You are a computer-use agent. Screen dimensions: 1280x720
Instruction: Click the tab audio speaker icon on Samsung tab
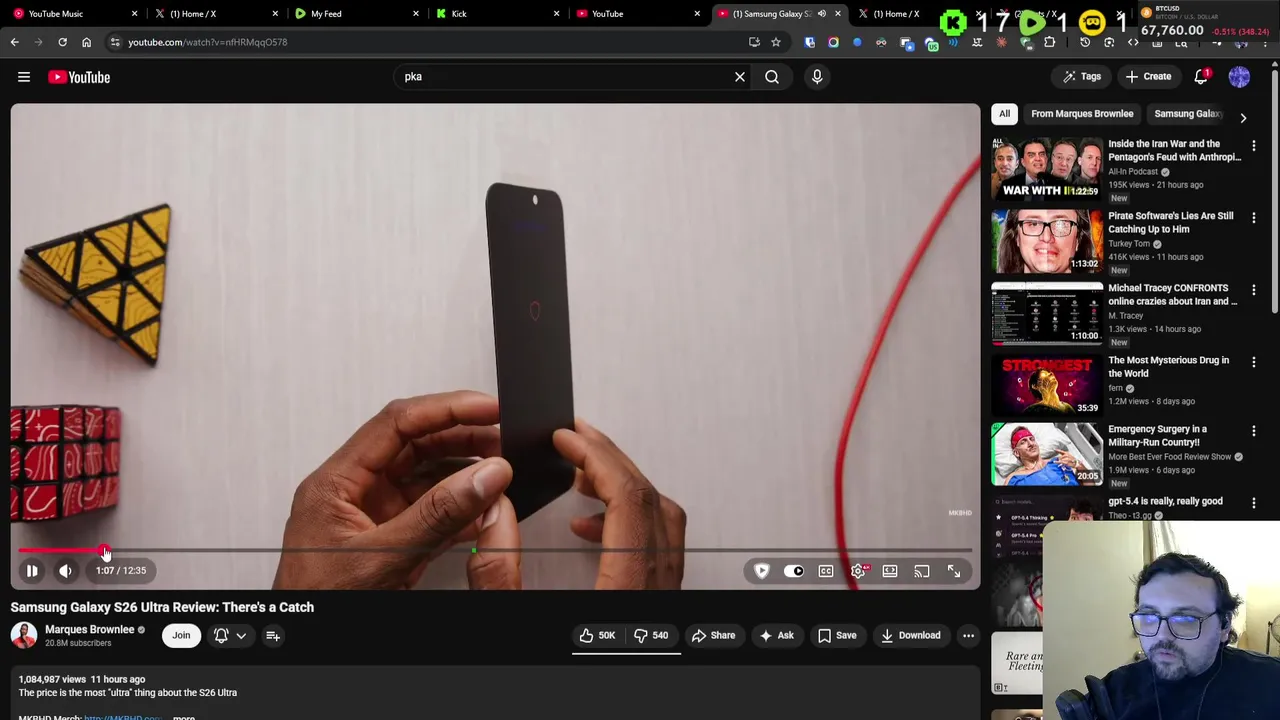(x=821, y=14)
